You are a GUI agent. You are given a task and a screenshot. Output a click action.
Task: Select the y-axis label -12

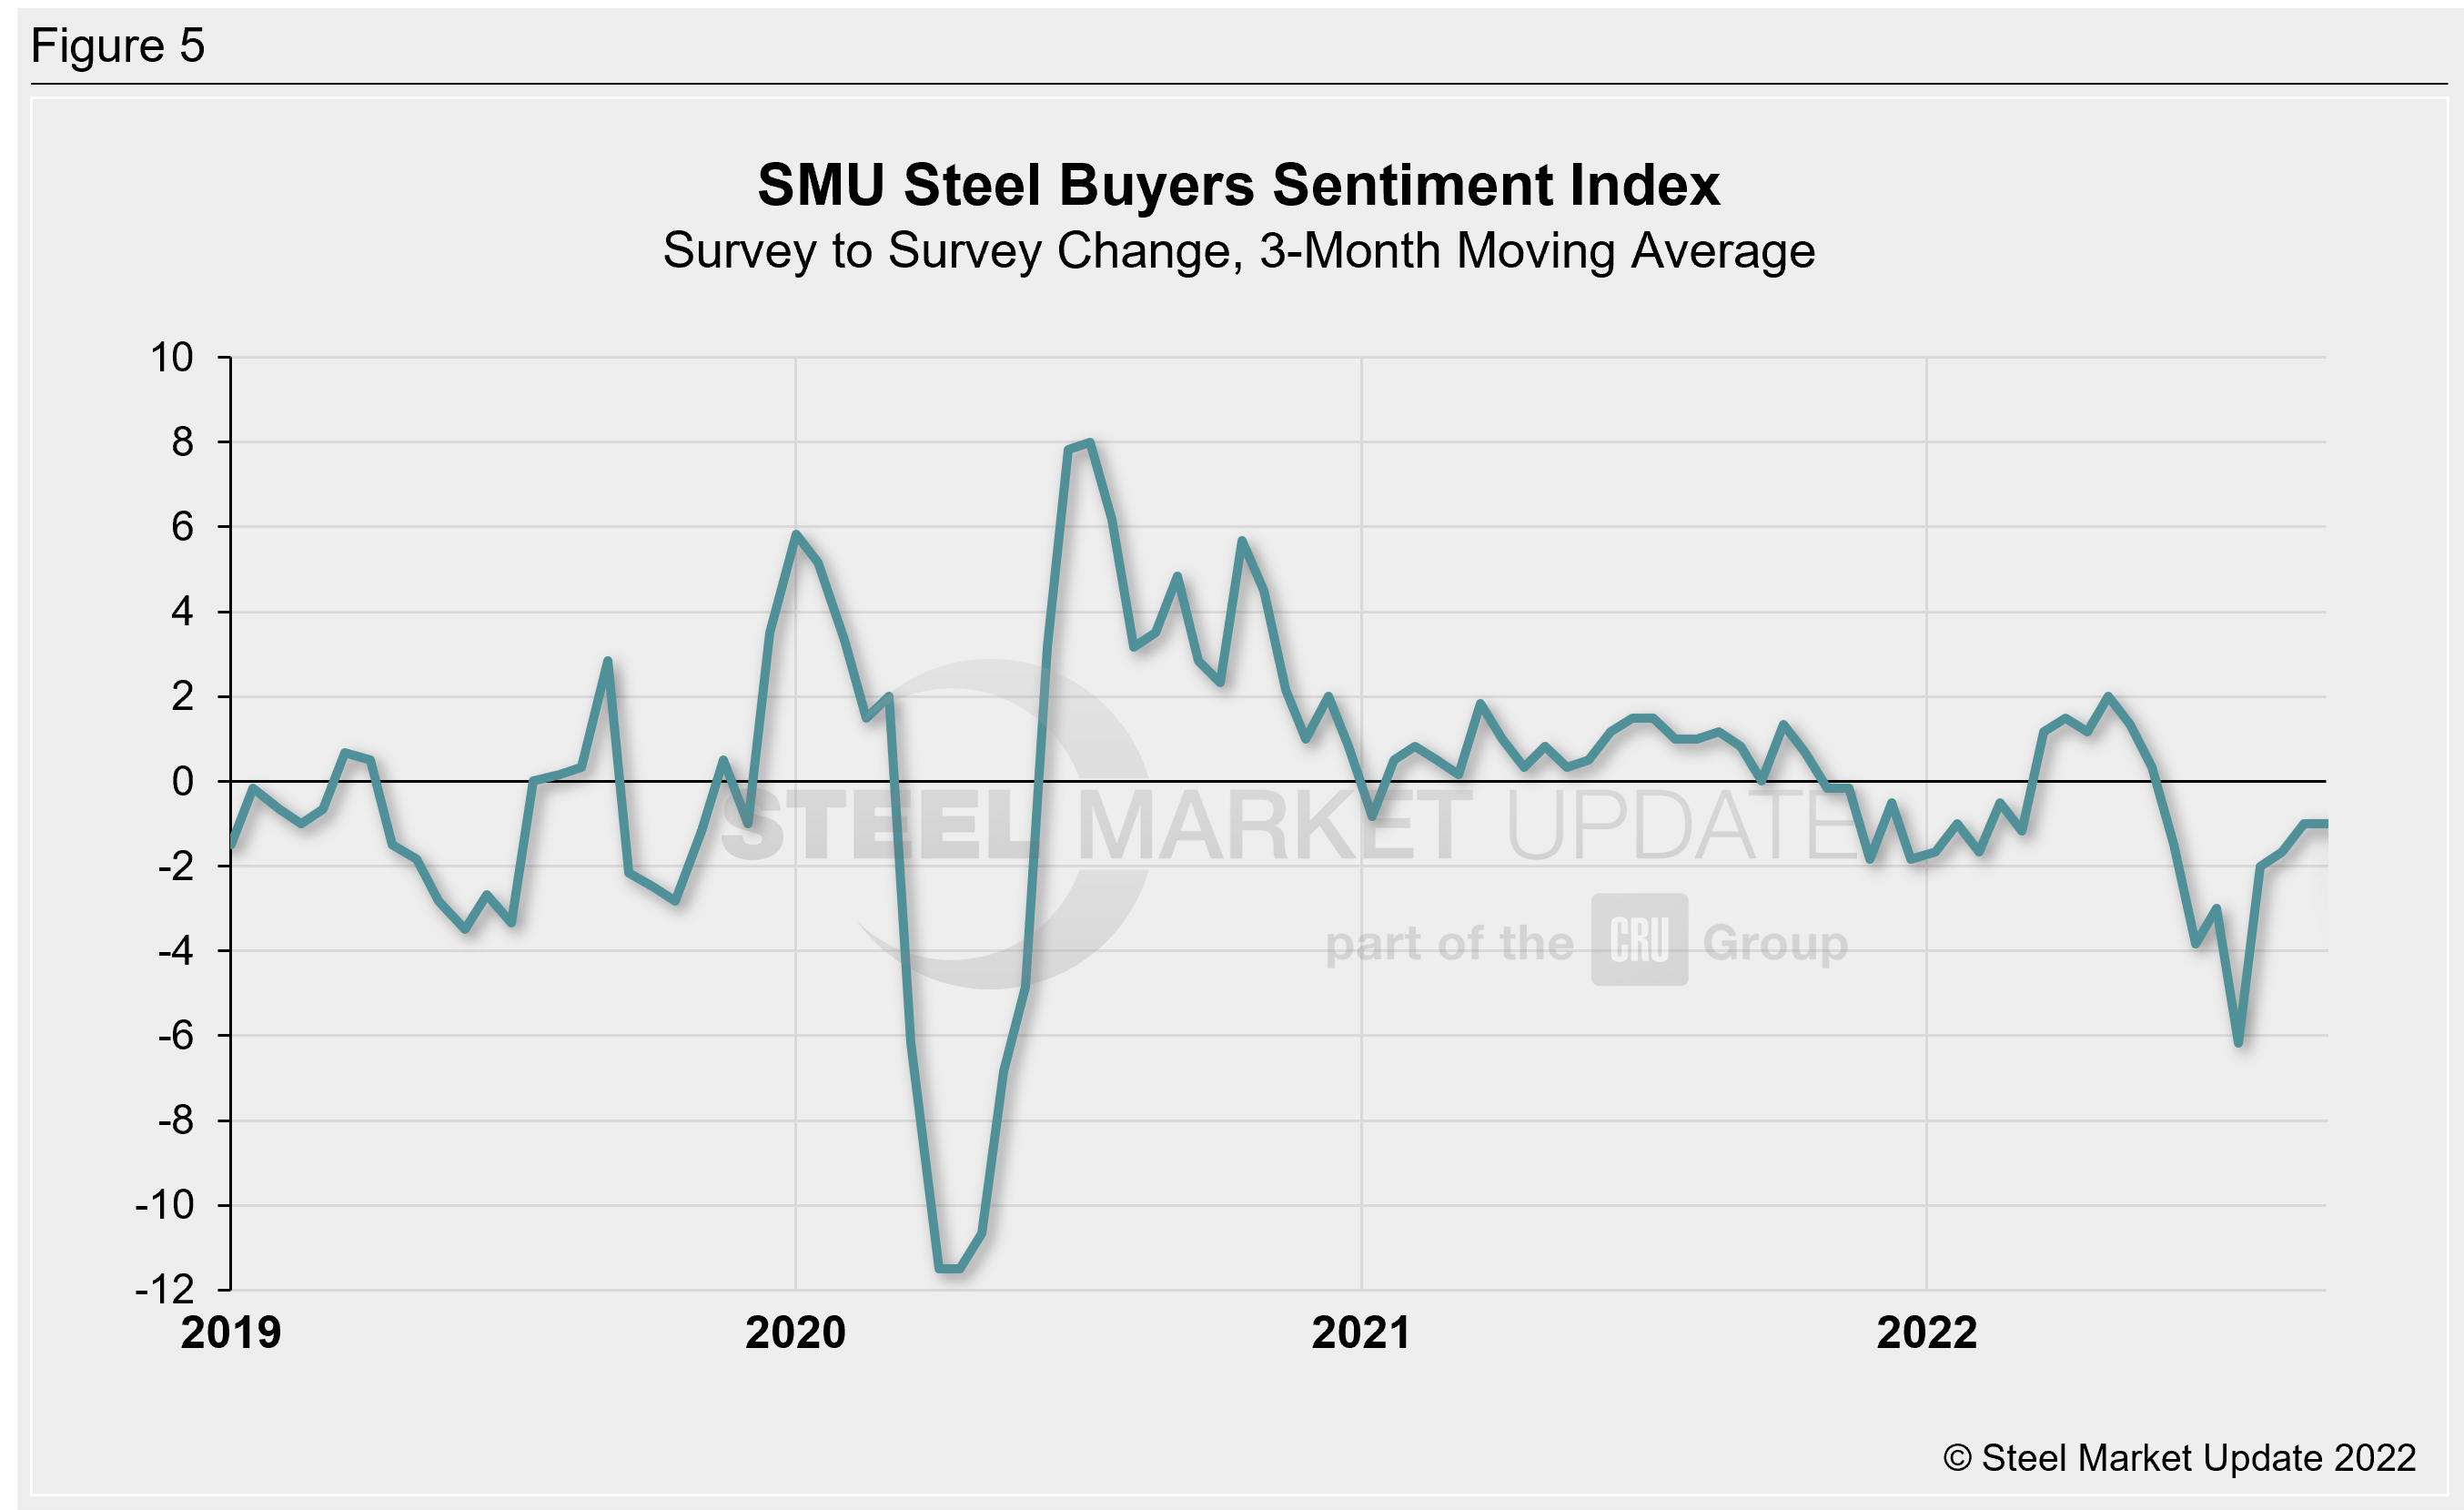(165, 1290)
